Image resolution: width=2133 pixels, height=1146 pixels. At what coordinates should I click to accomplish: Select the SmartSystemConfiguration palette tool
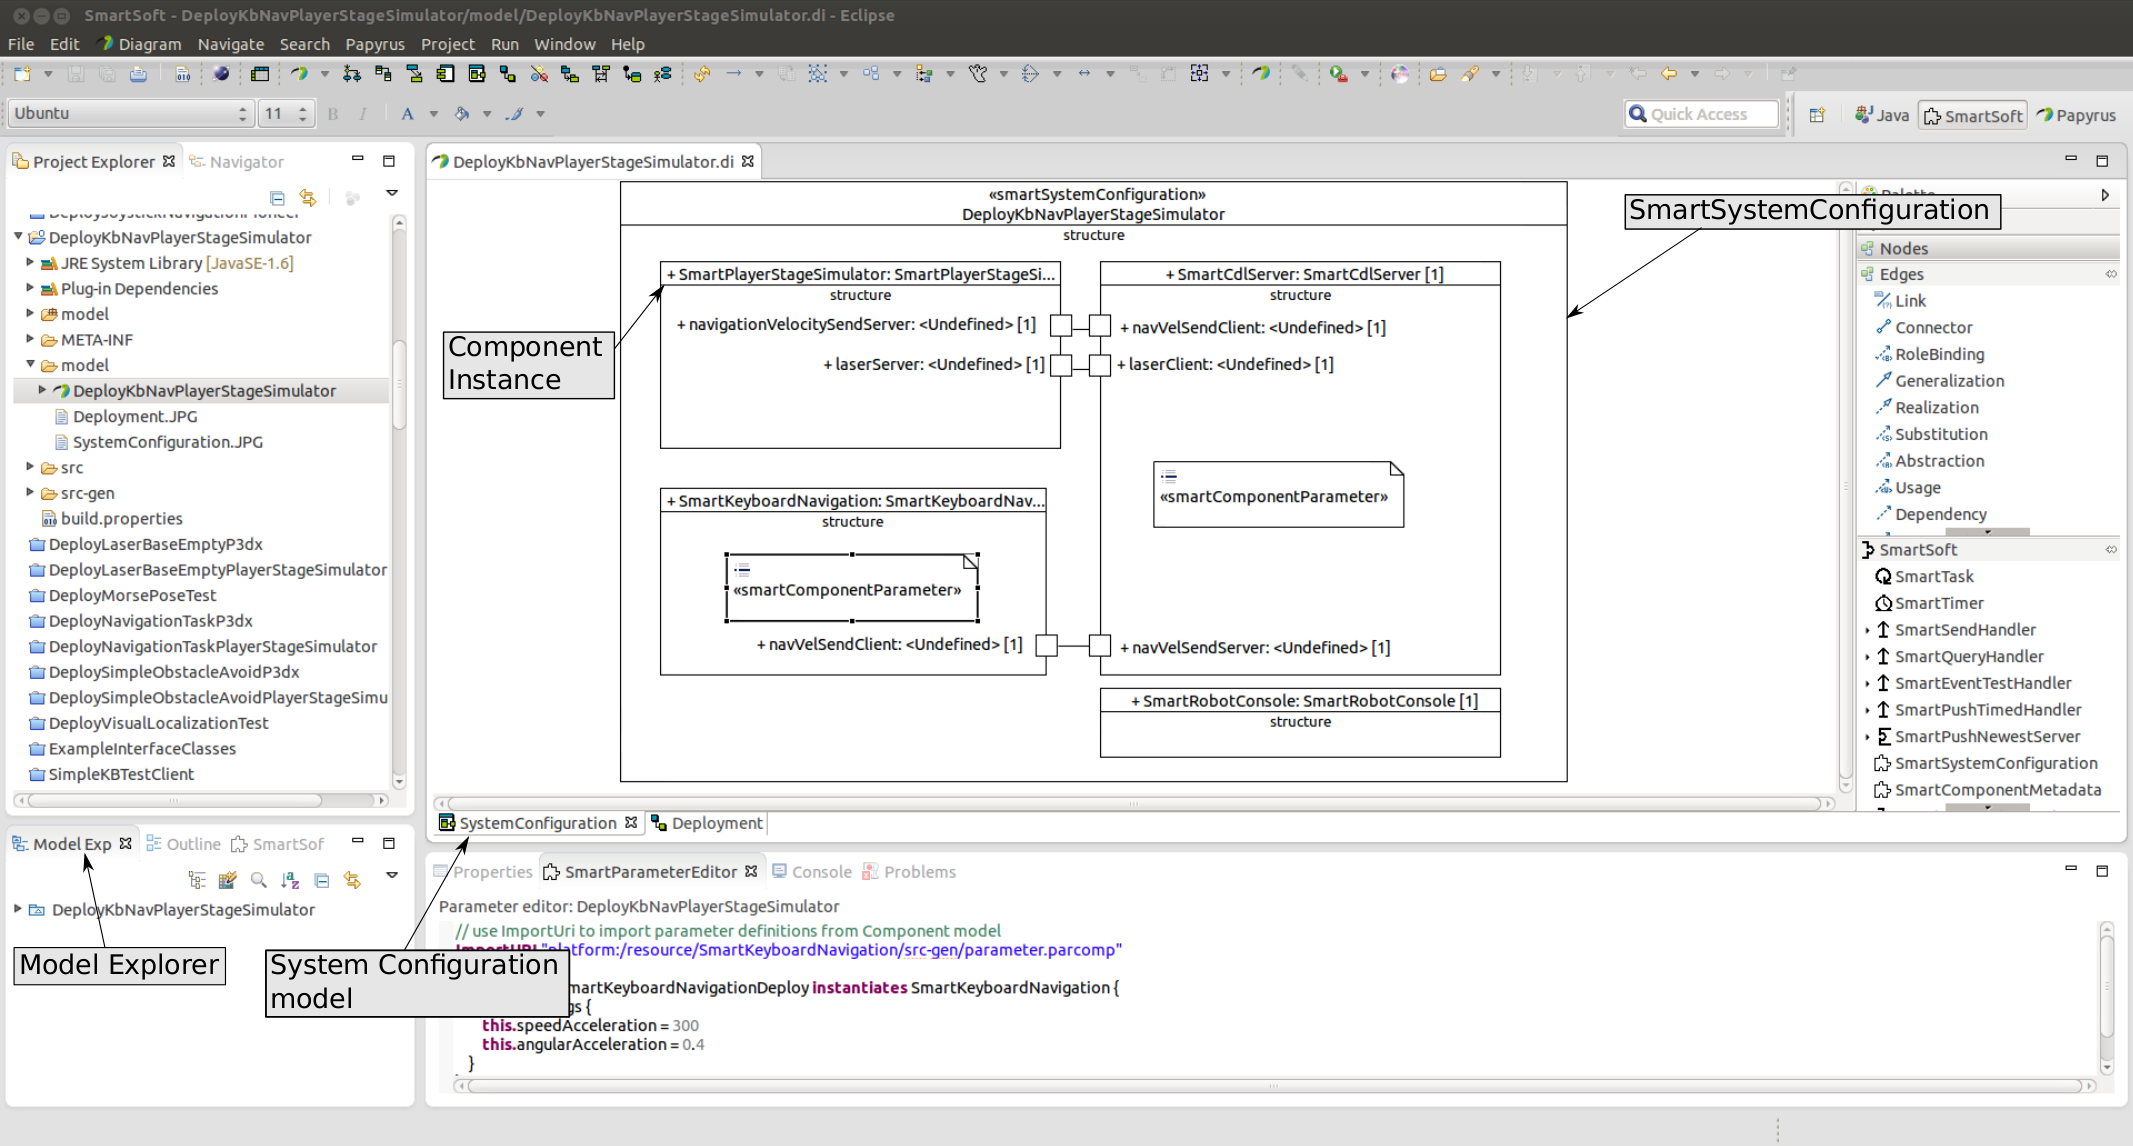tap(1984, 763)
